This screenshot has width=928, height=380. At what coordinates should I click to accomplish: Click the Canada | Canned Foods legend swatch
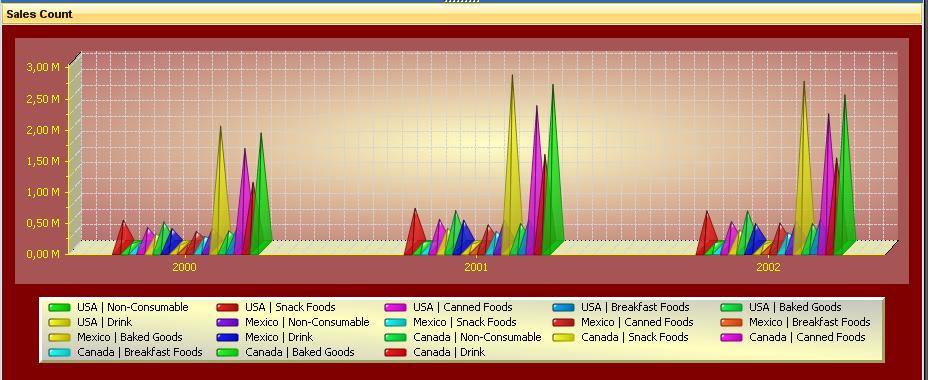tap(732, 337)
